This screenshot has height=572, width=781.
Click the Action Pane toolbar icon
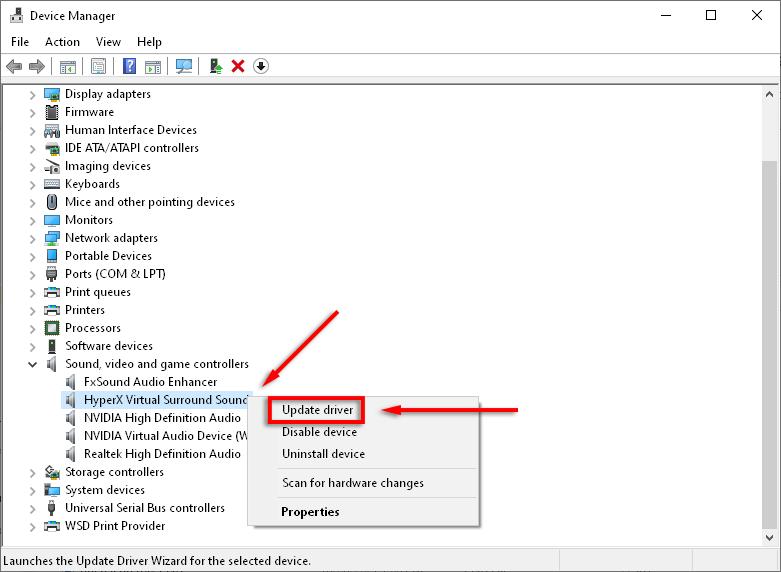[153, 66]
